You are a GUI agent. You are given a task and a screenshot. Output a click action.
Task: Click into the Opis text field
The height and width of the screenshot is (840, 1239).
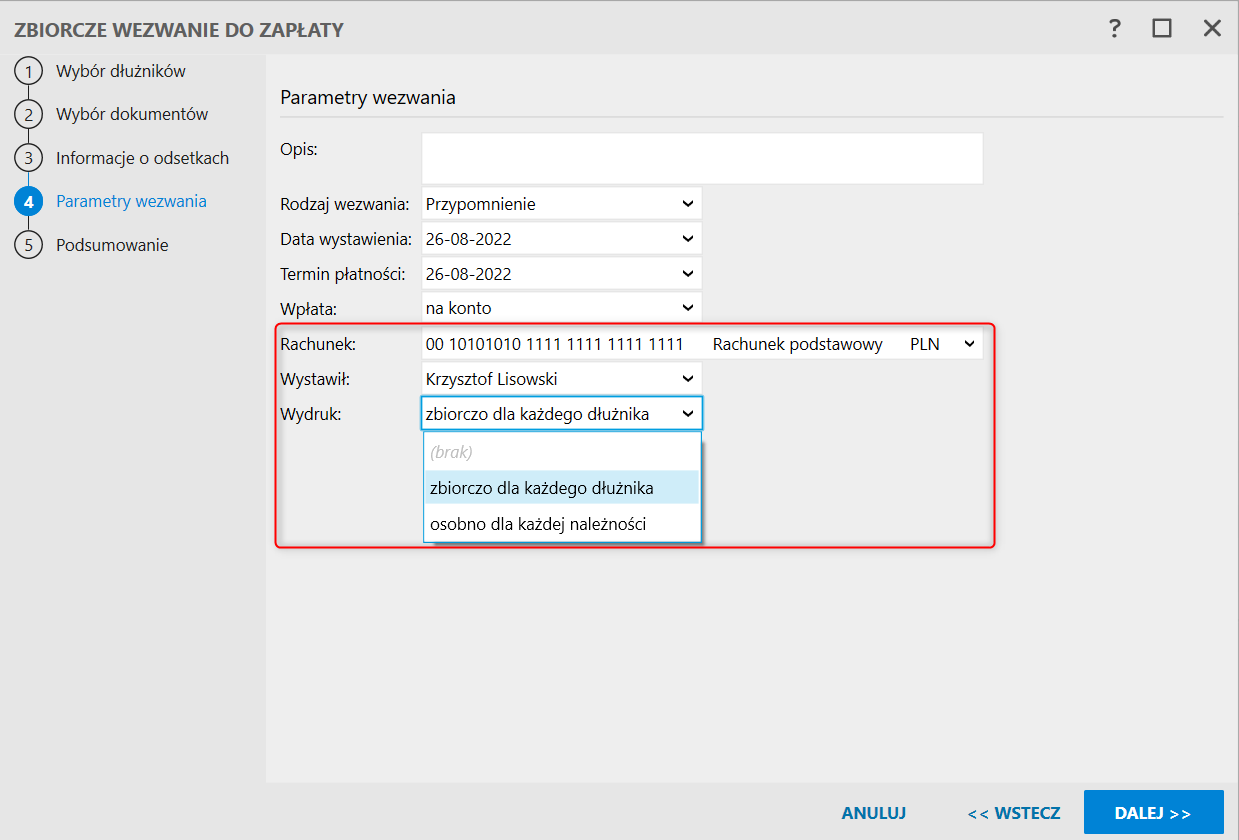(702, 158)
